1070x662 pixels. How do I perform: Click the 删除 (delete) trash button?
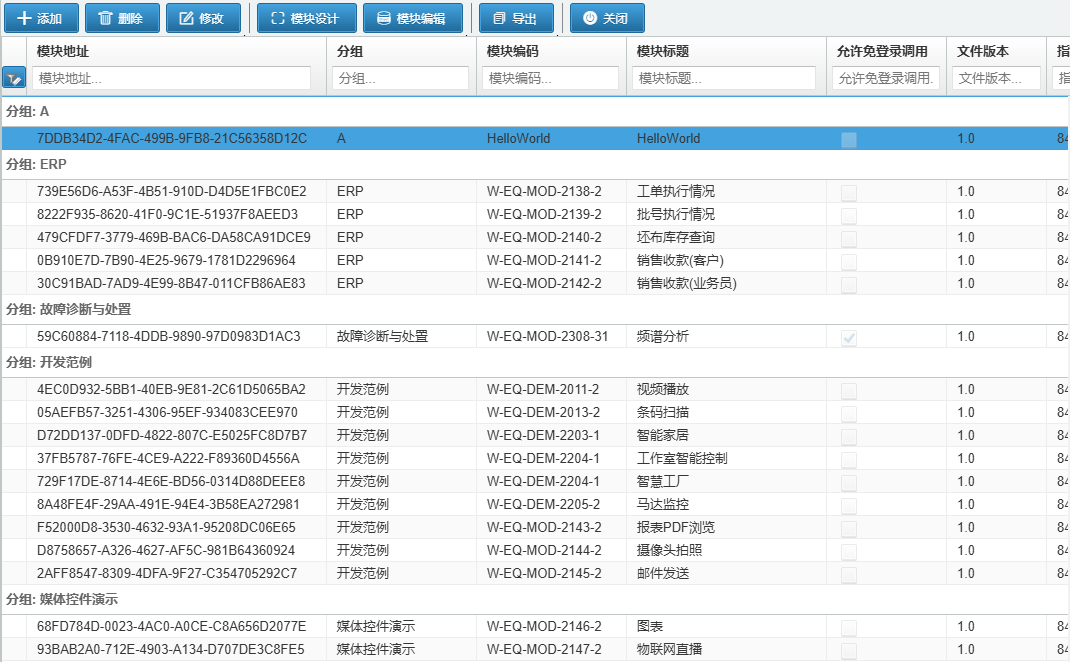122,18
